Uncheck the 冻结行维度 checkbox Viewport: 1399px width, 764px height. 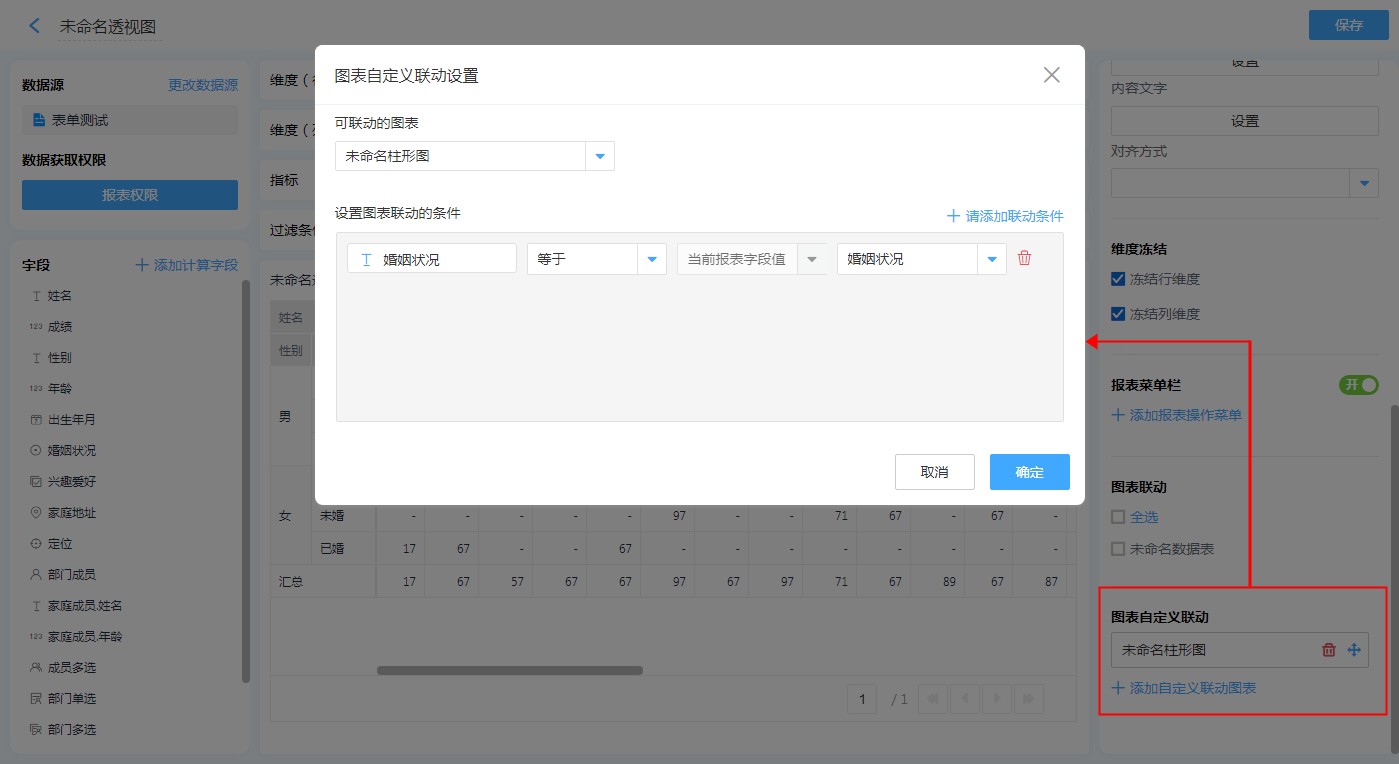click(x=1118, y=279)
